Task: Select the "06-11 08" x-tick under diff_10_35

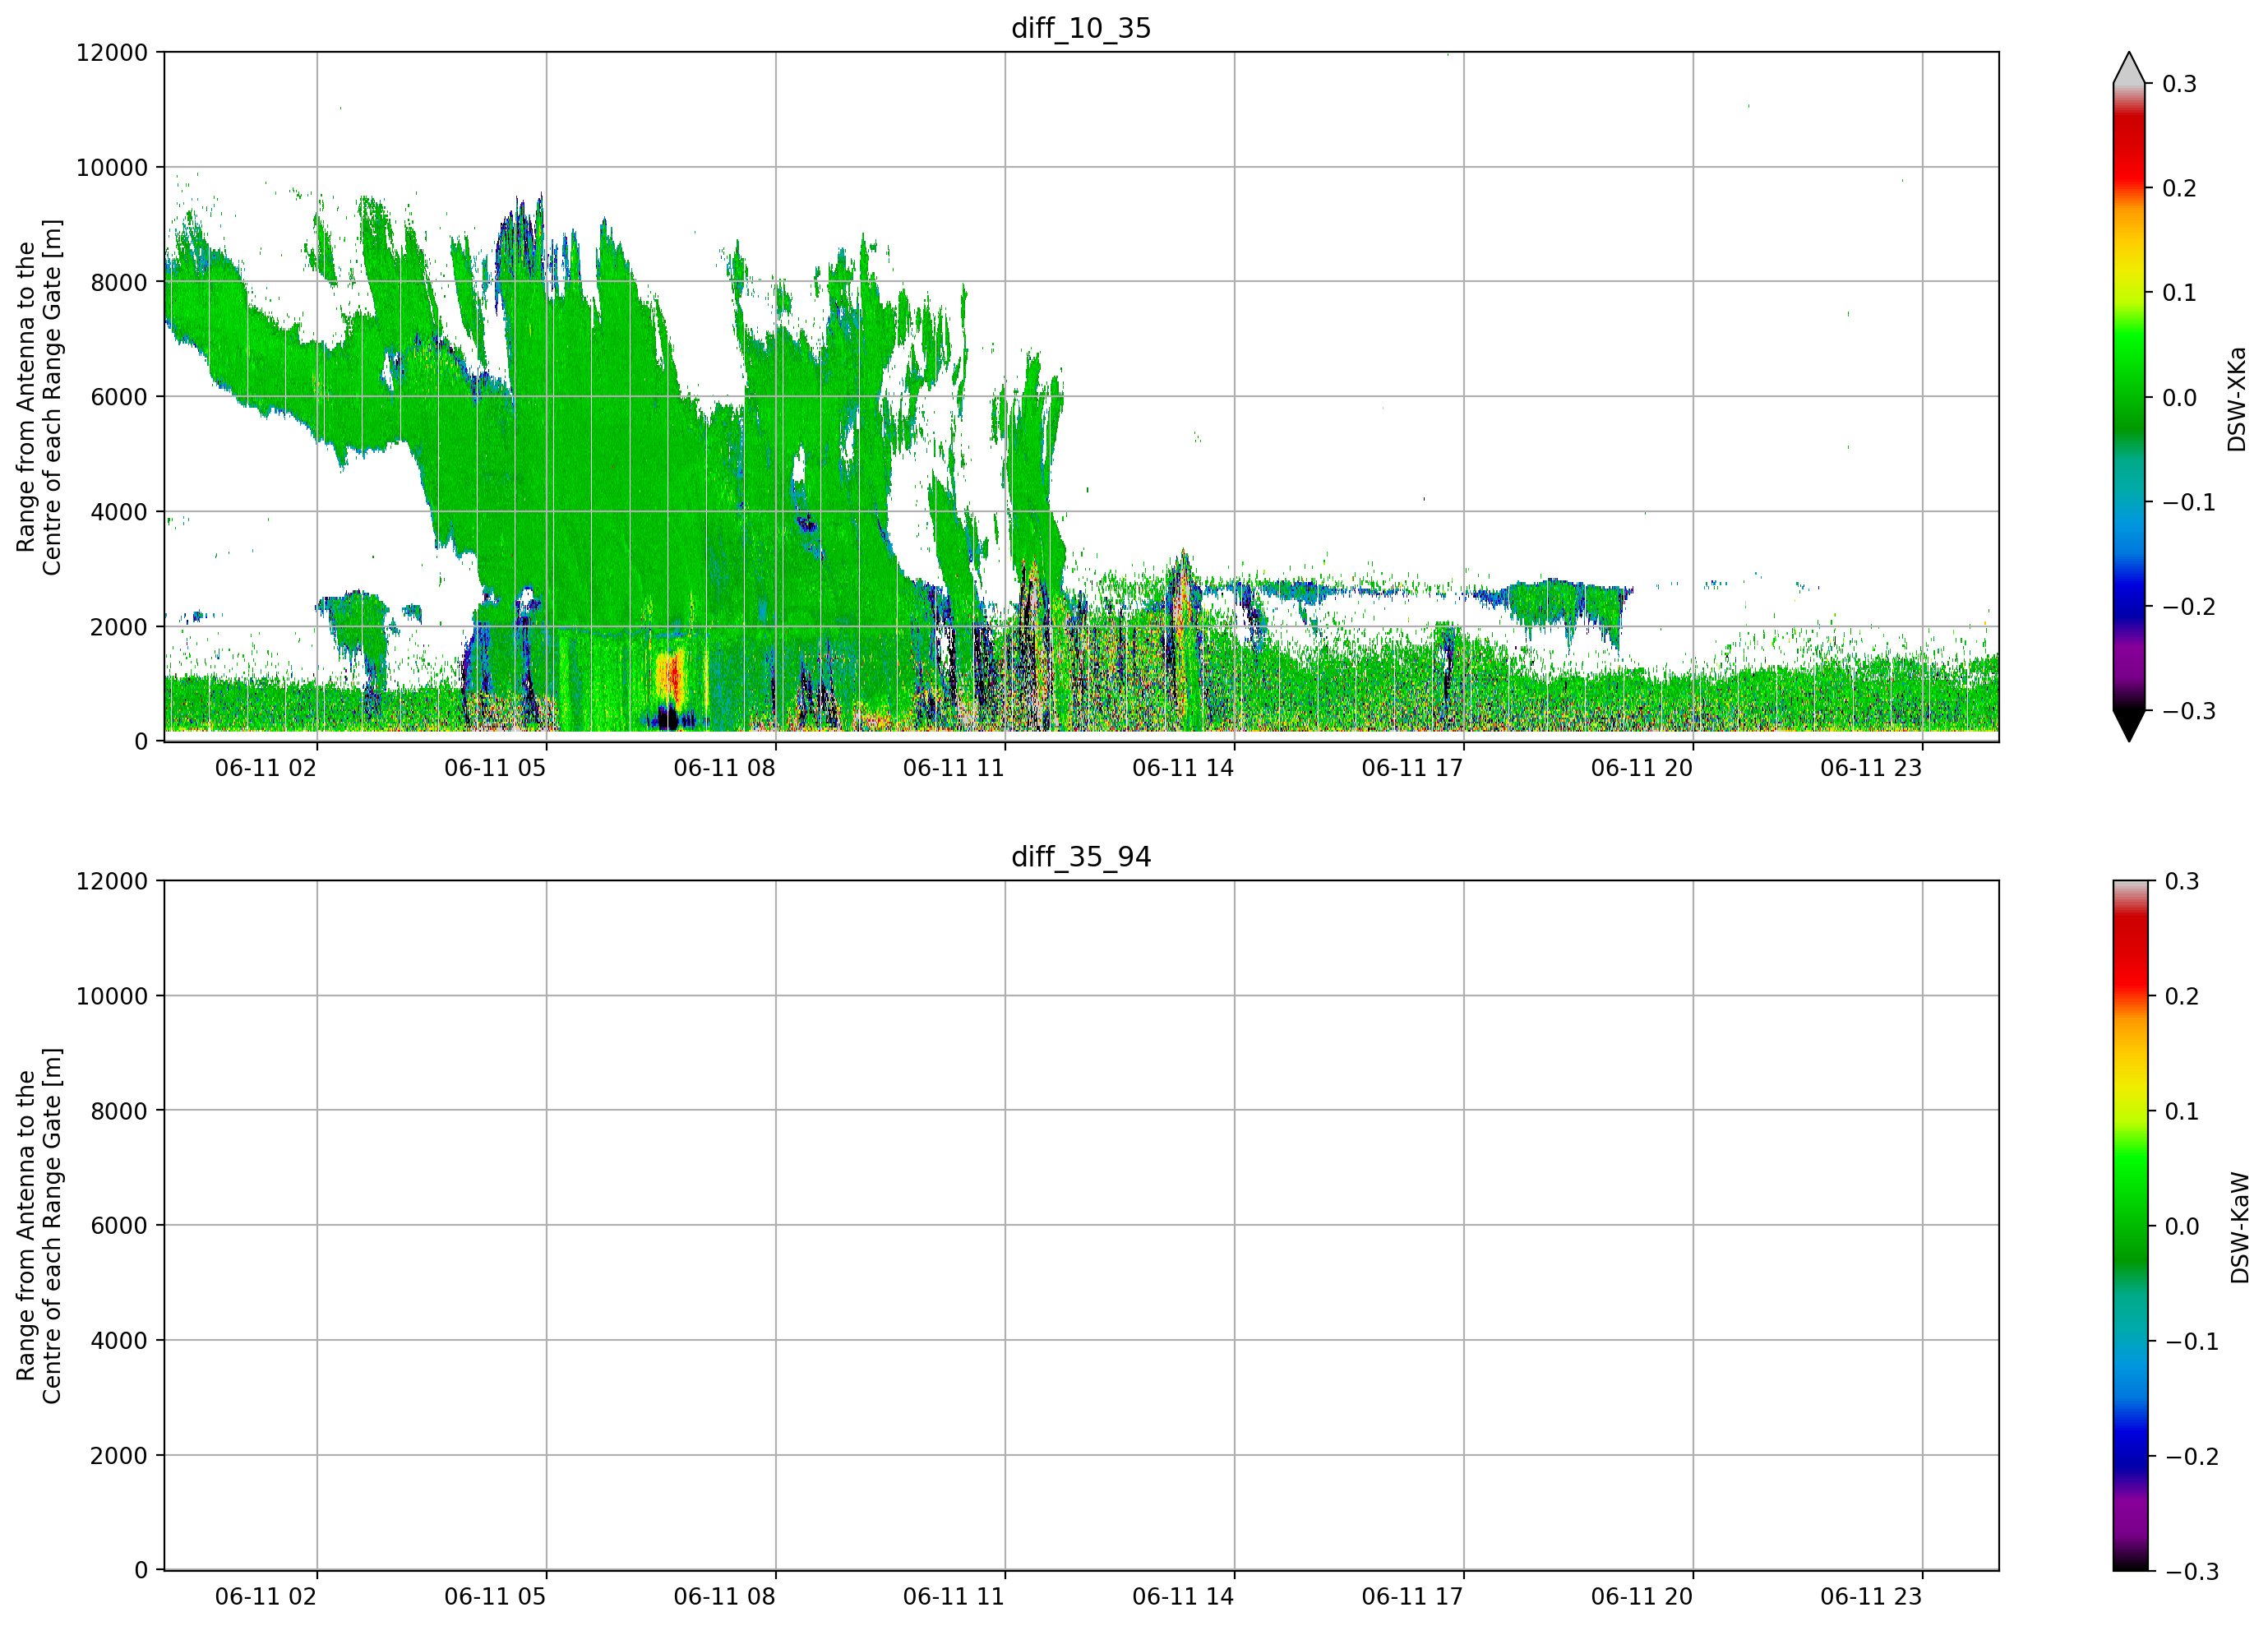Action: (x=725, y=768)
